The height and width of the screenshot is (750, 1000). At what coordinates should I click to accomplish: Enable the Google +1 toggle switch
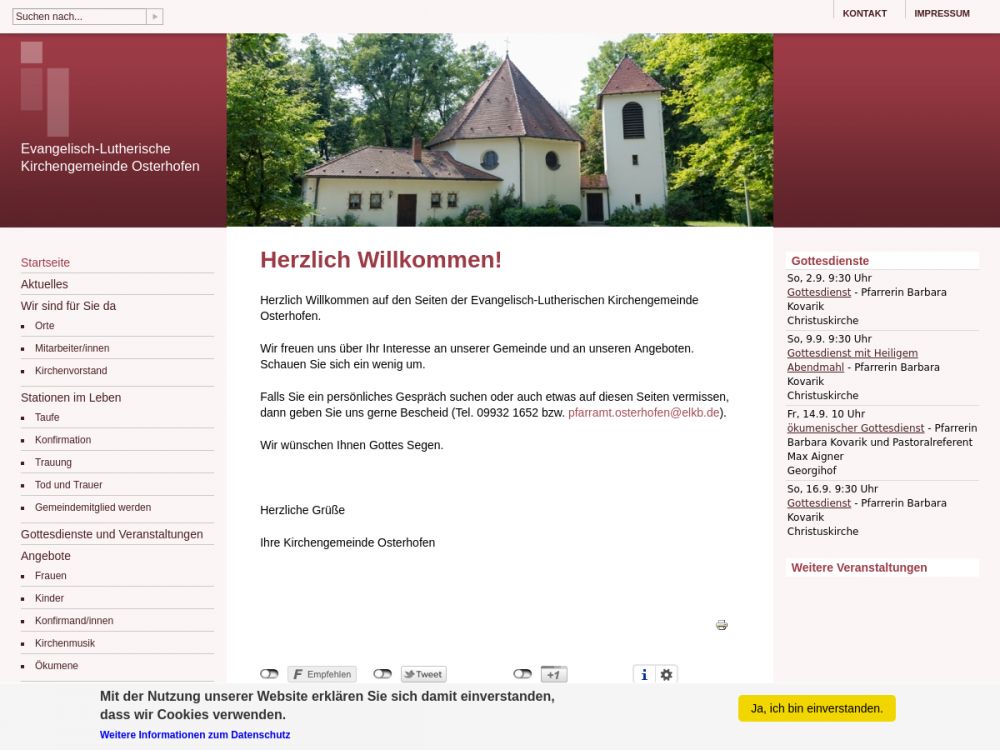[522, 674]
